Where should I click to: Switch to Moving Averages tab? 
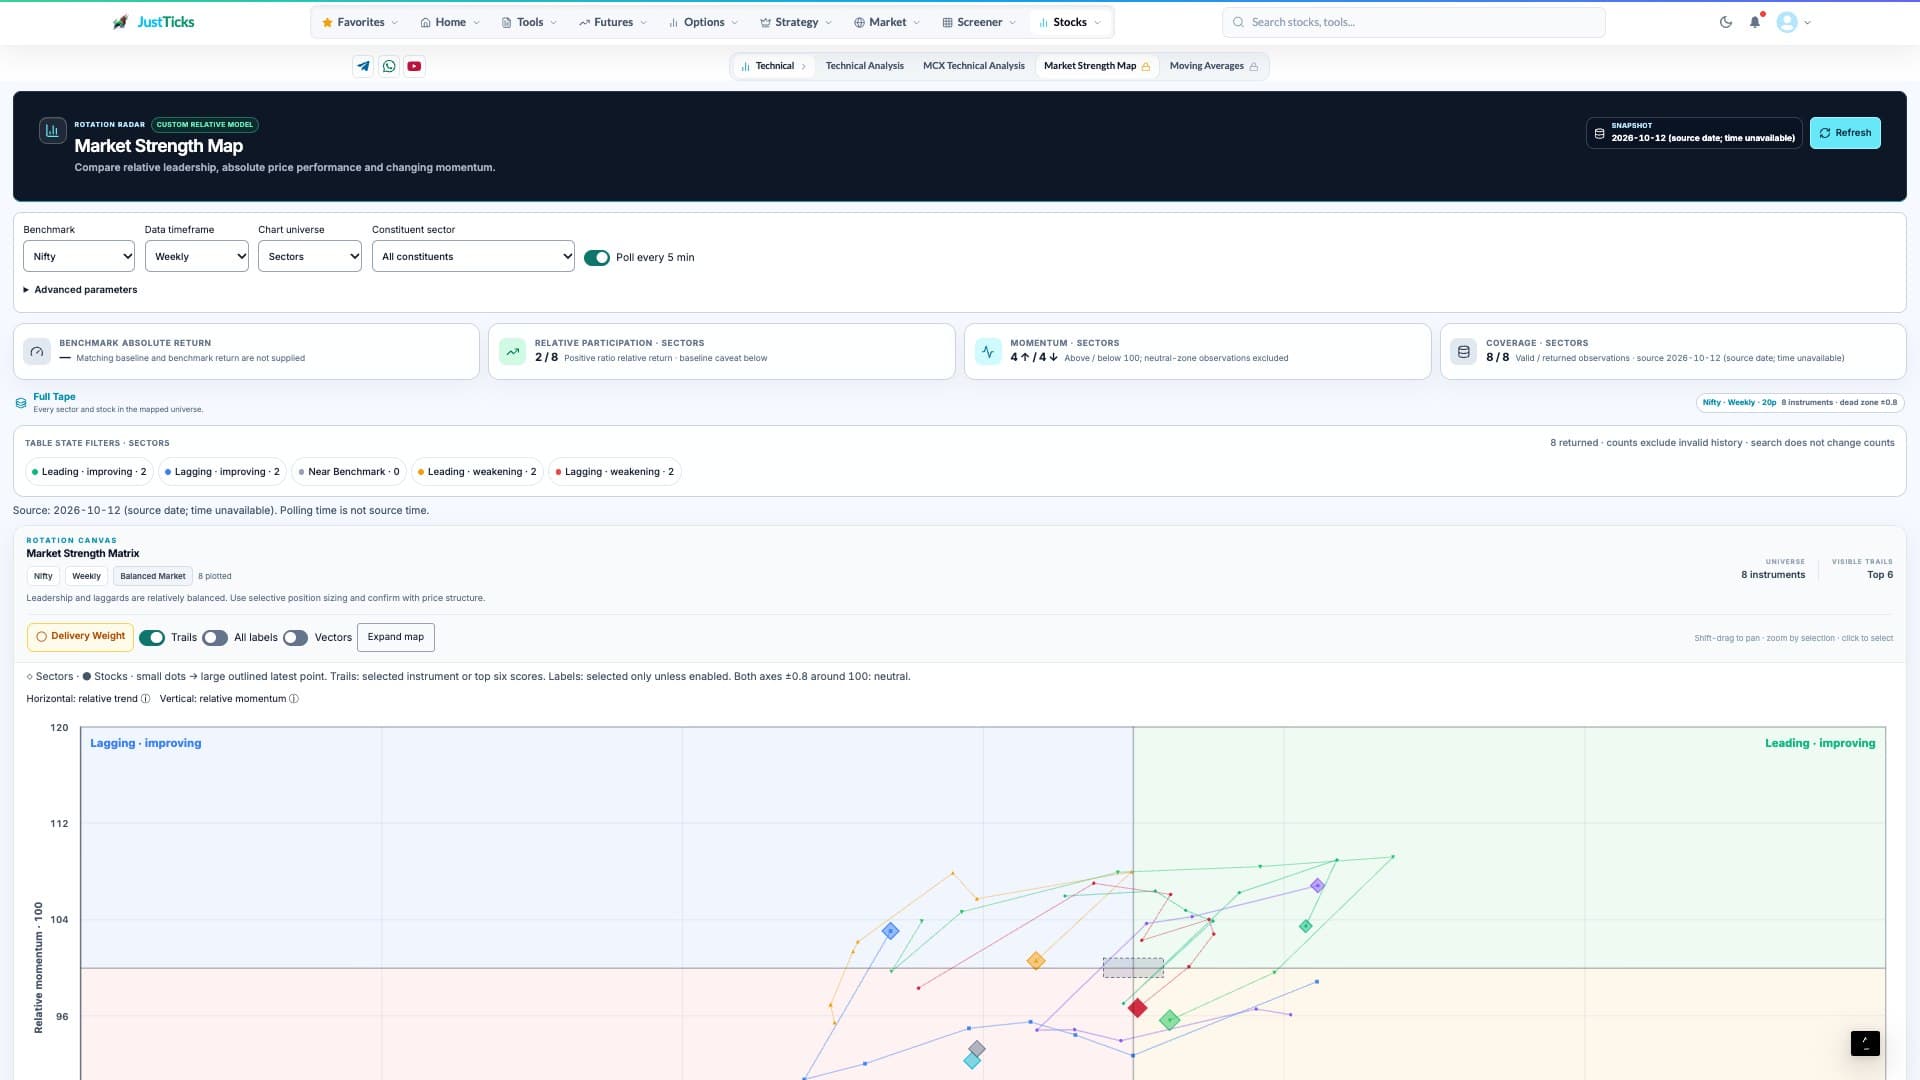(1213, 66)
